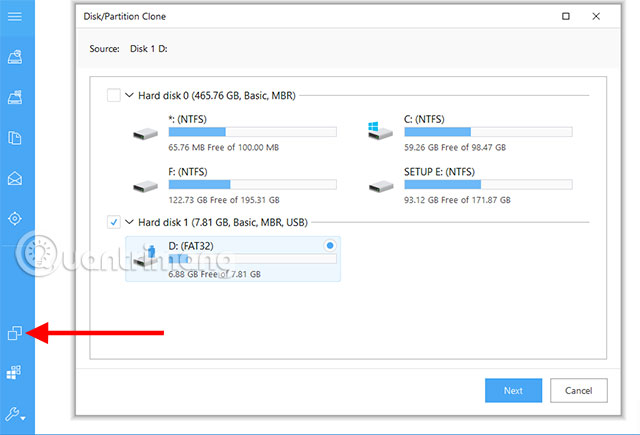Click the D: (FAT32) usage bar
Image resolution: width=640 pixels, height=435 pixels.
tap(253, 259)
